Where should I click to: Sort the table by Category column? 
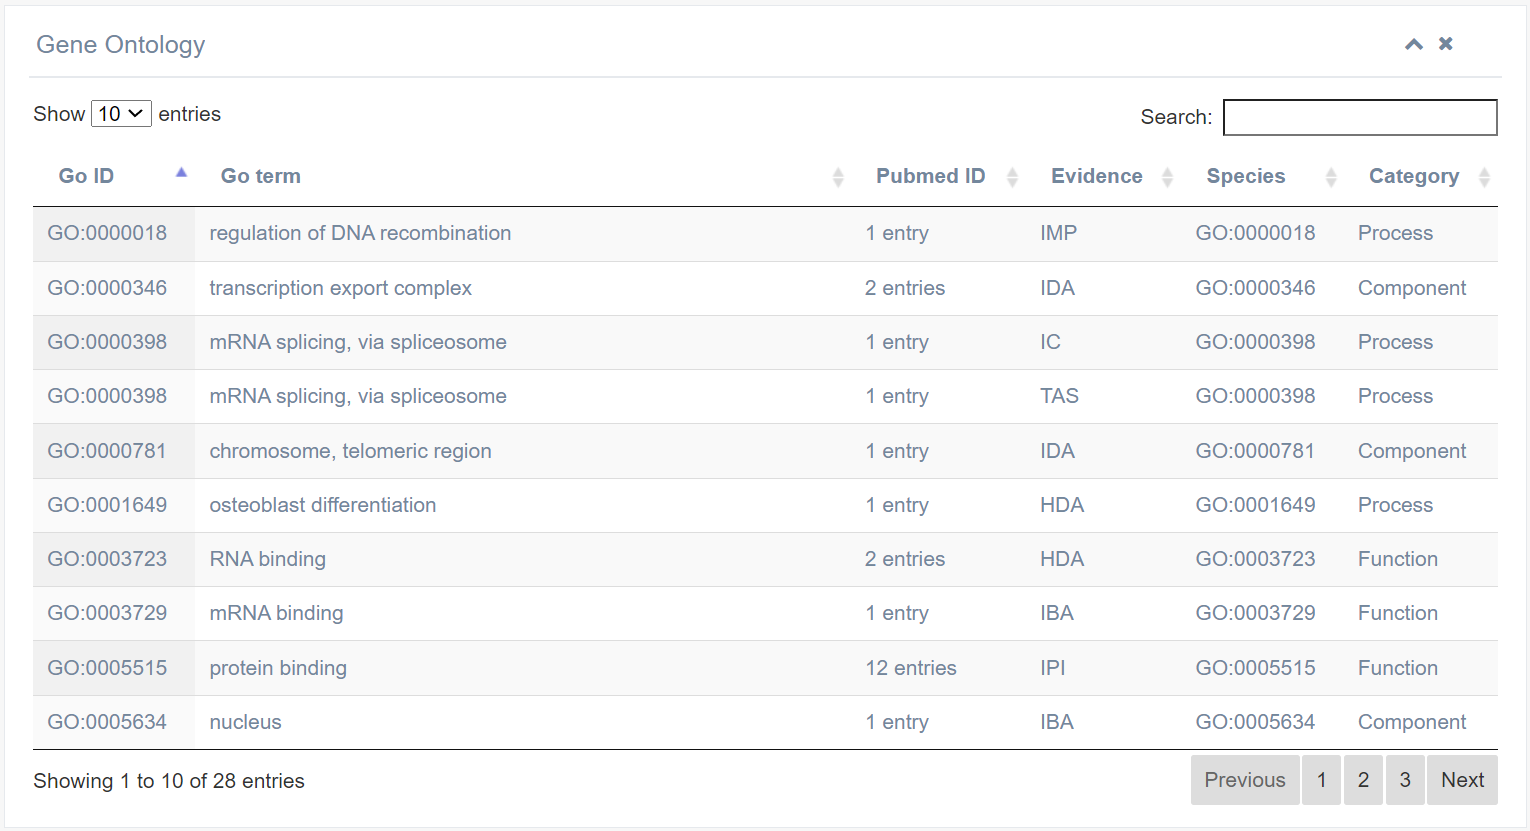click(1421, 176)
